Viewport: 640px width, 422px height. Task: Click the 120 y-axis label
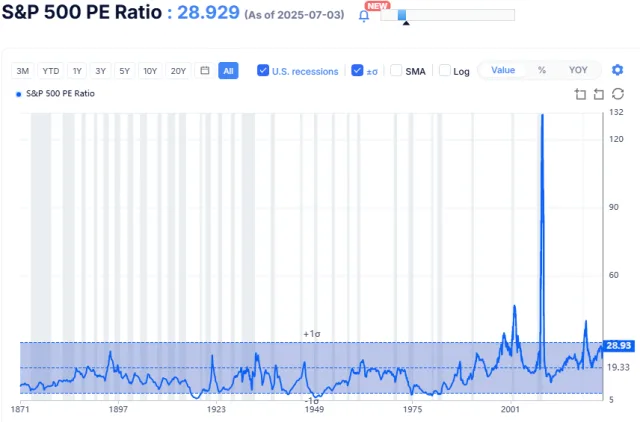[616, 139]
